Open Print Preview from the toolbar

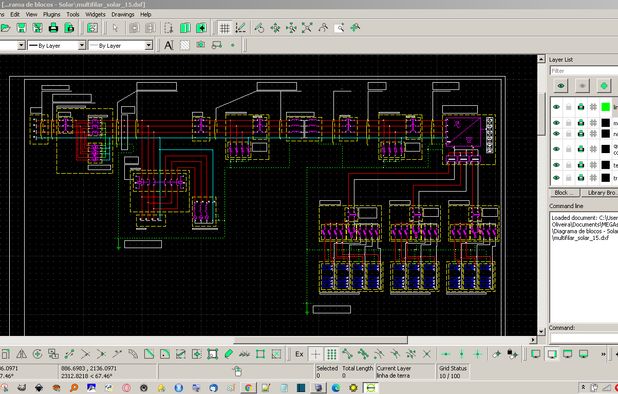(69, 28)
